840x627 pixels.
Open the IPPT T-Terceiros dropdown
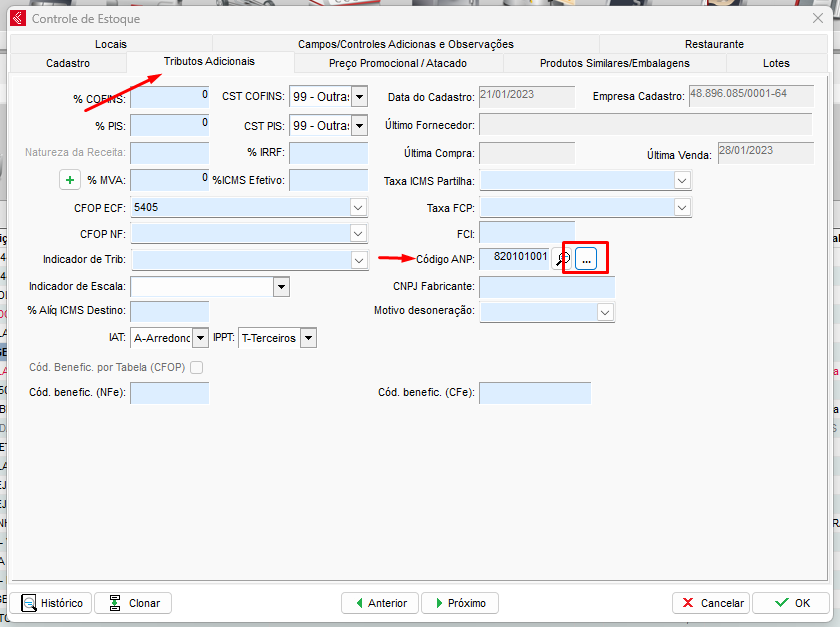point(307,338)
